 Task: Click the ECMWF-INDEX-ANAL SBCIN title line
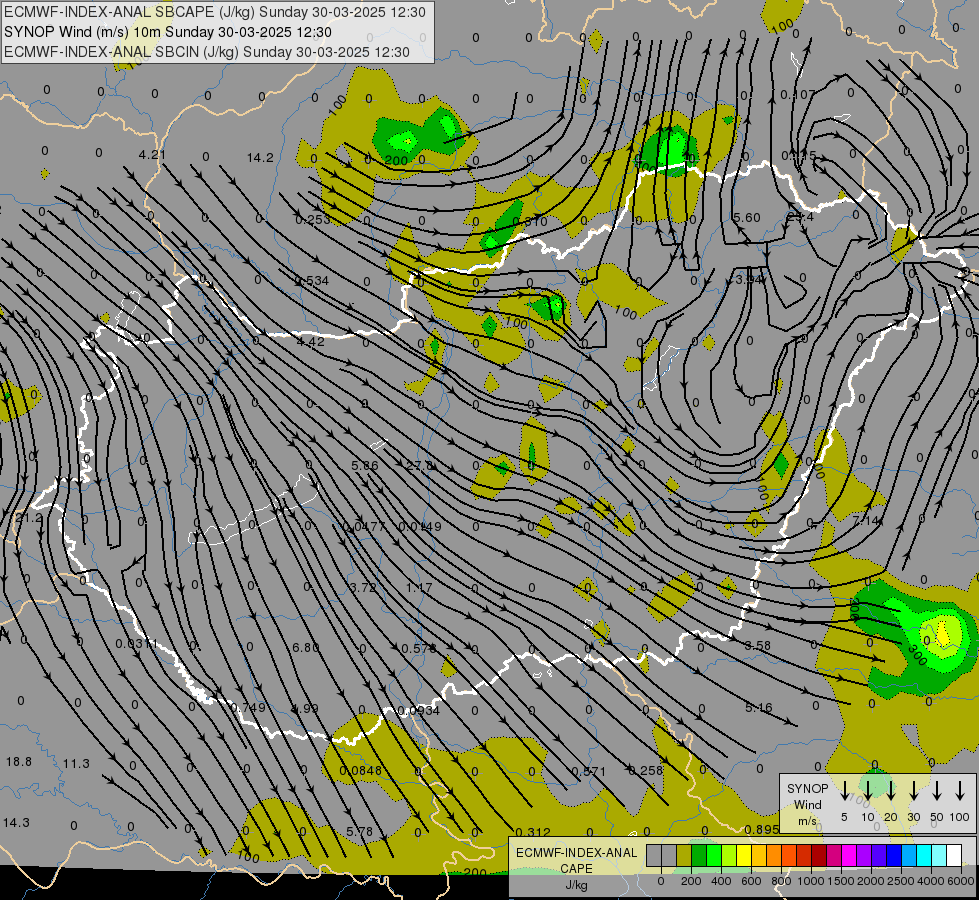207,52
